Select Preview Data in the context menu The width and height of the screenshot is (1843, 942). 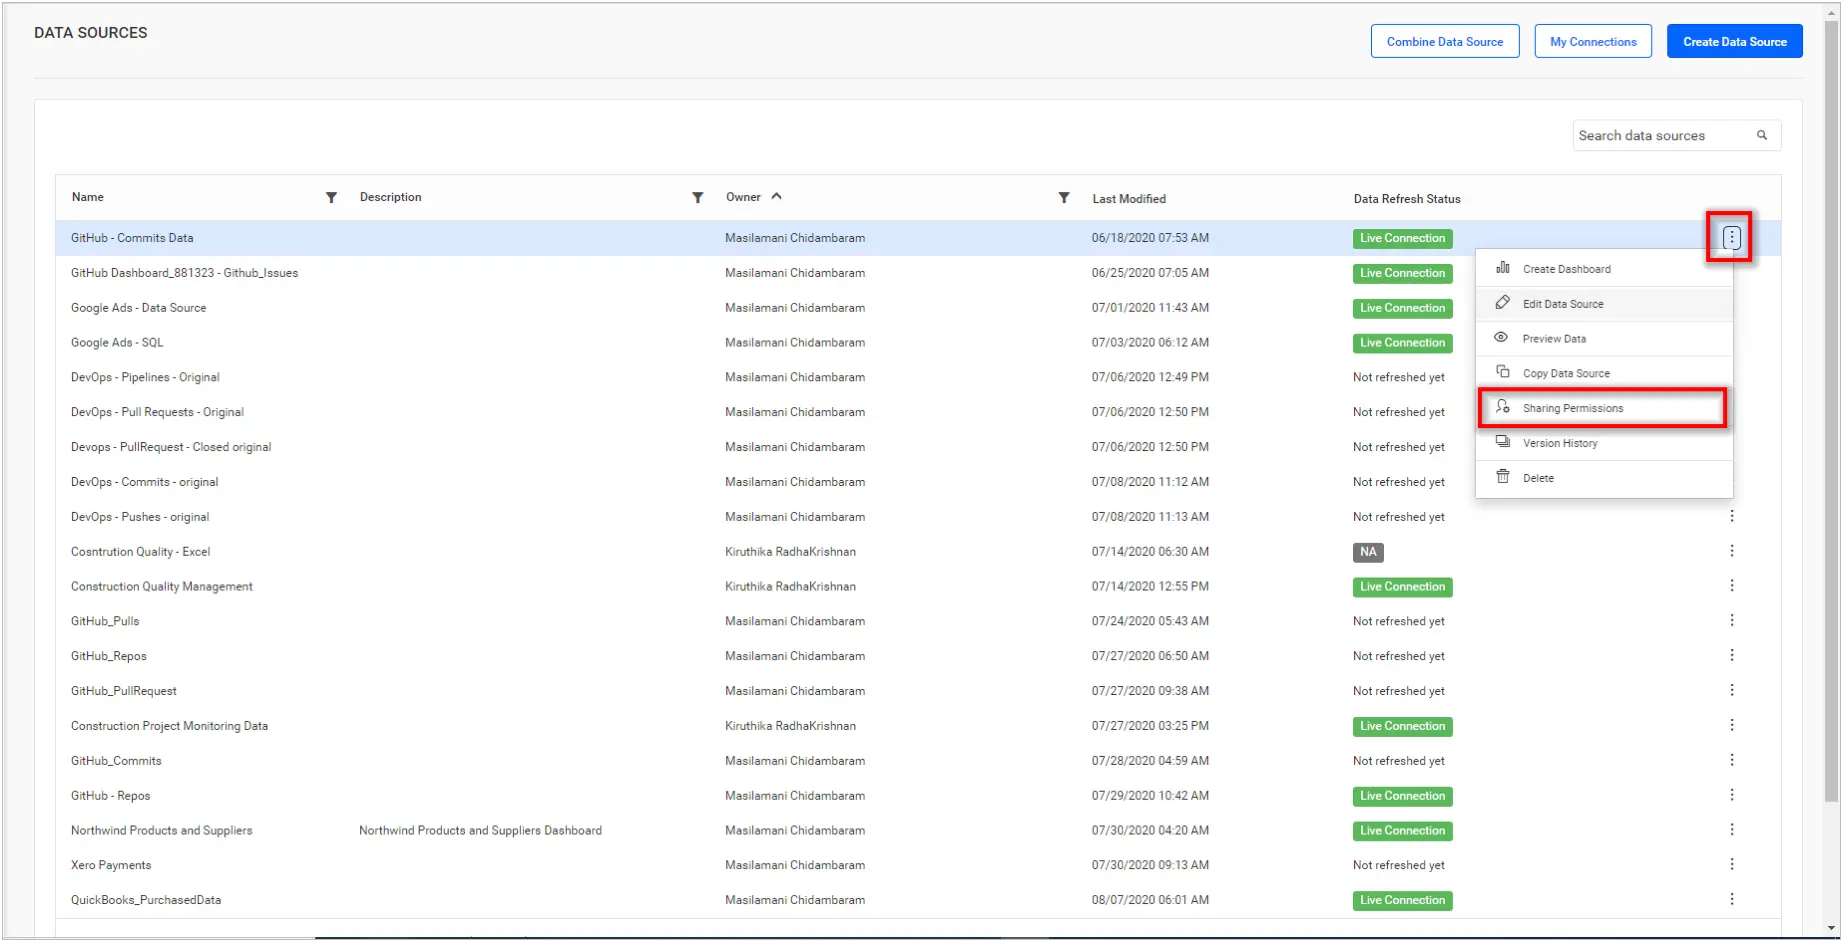coord(1604,339)
